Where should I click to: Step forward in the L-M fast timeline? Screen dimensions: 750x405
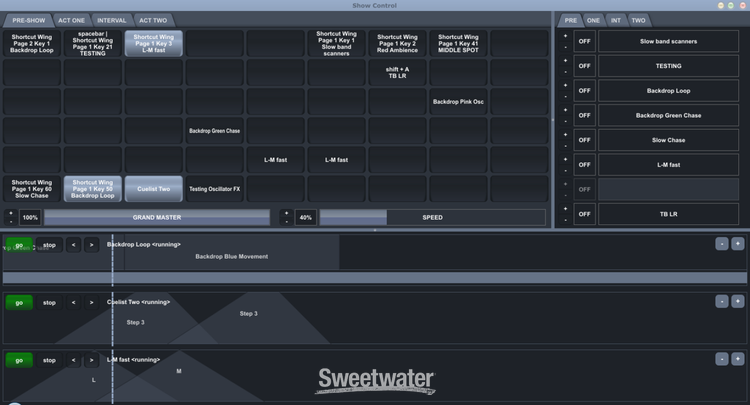(x=91, y=360)
